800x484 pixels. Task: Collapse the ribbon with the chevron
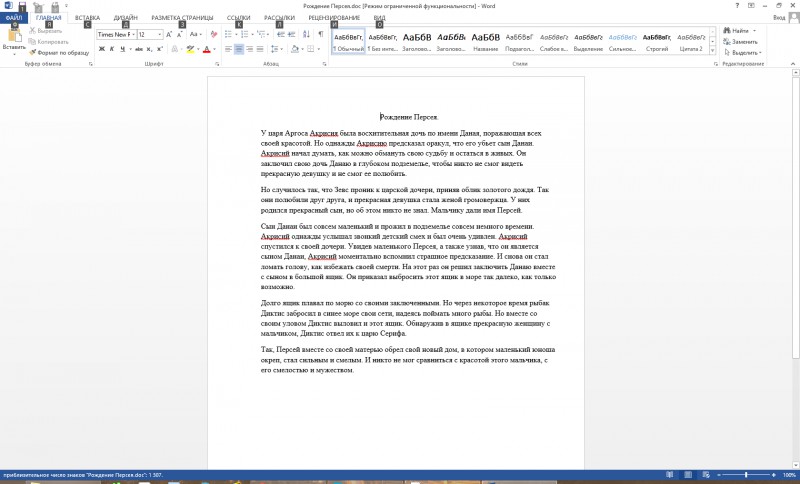tap(792, 64)
